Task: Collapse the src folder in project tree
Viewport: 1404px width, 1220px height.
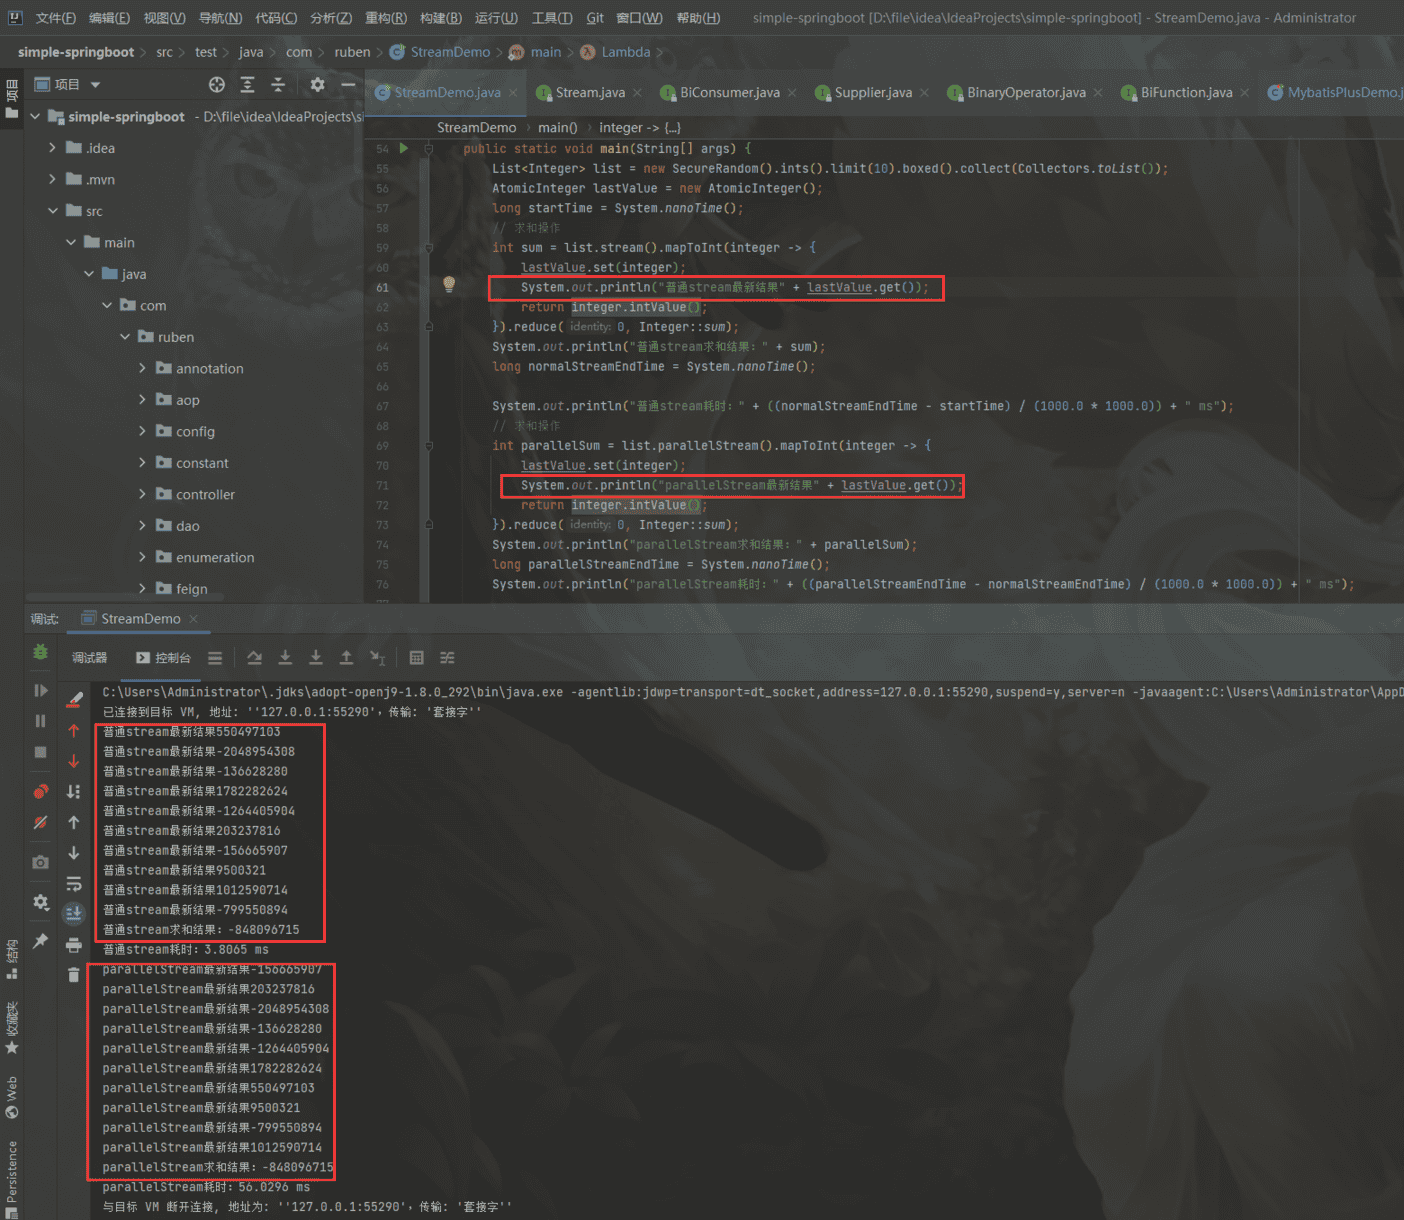Action: point(53,211)
